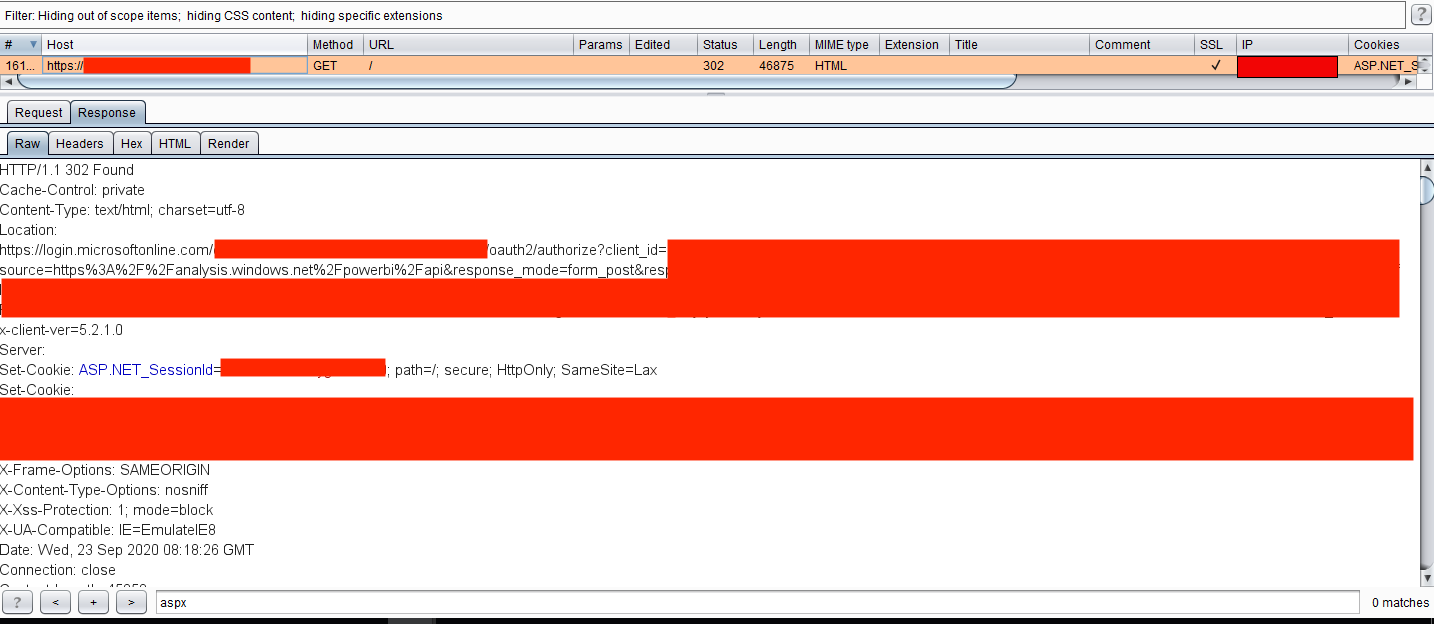Switch to the Hex view tab

tap(132, 144)
